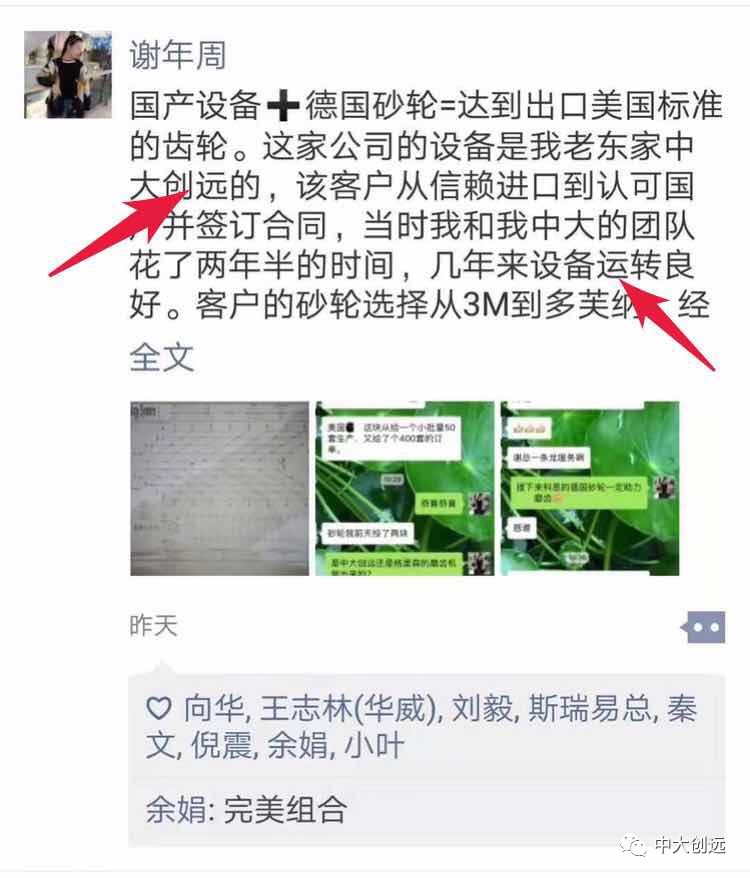Open the poster's profile avatar
Viewport: 750px width, 878px height.
pos(68,75)
